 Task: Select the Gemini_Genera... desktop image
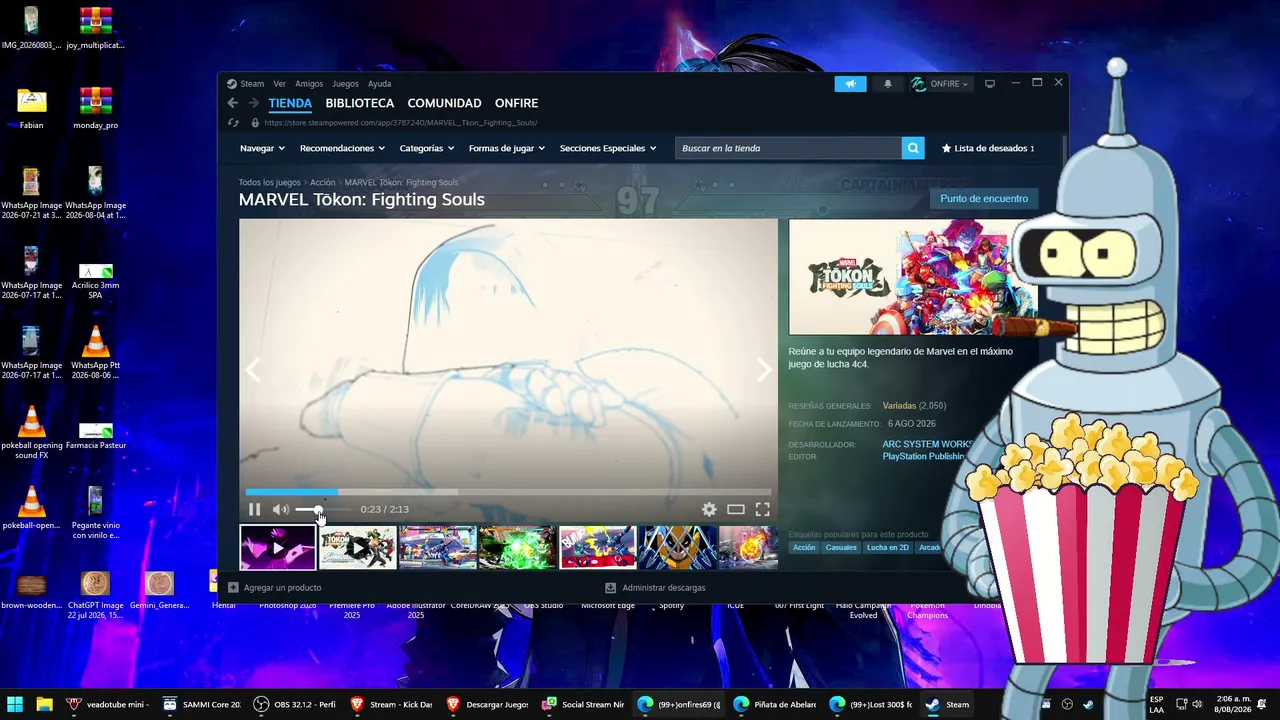pyautogui.click(x=159, y=590)
